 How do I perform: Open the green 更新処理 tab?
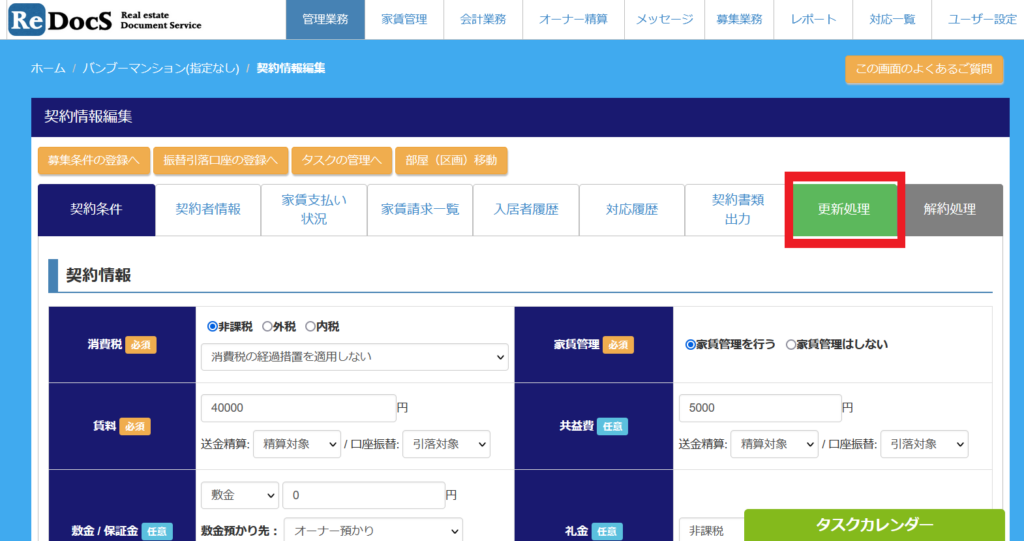point(844,210)
